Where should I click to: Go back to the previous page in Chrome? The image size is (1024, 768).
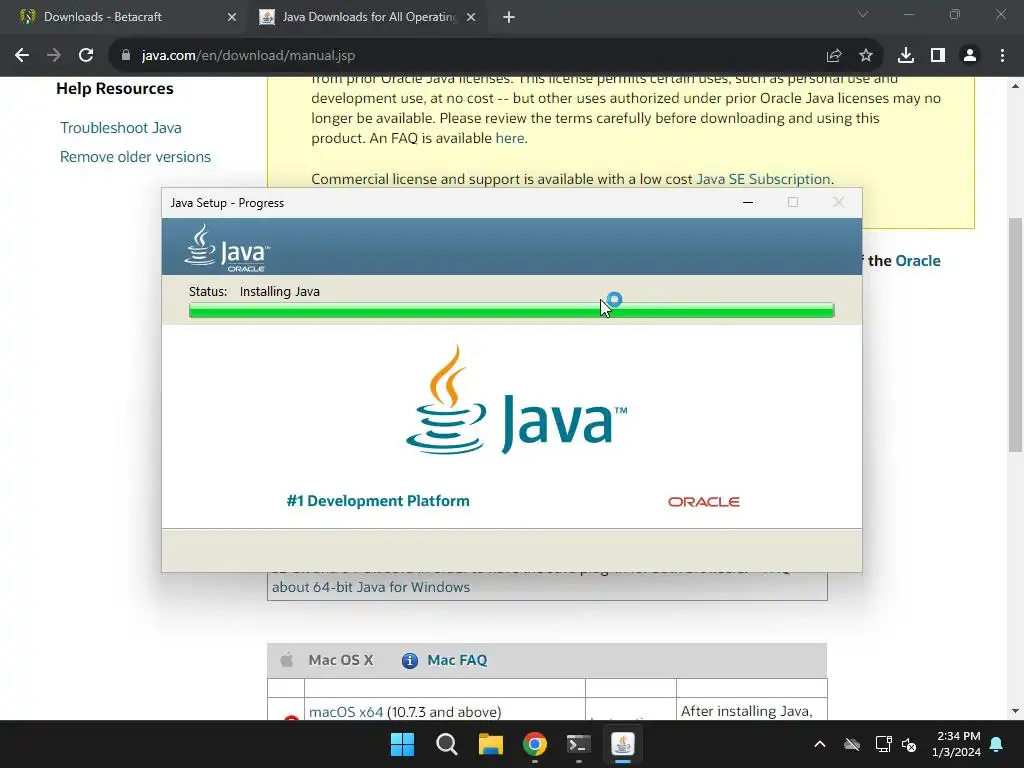[x=22, y=56]
